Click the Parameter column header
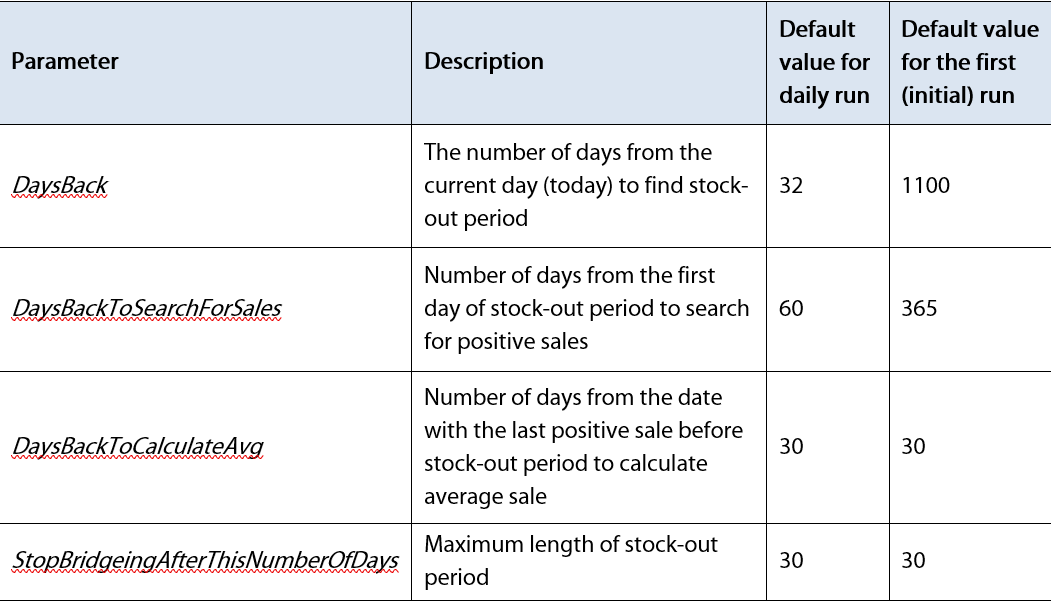The height and width of the screenshot is (603, 1051). point(65,62)
